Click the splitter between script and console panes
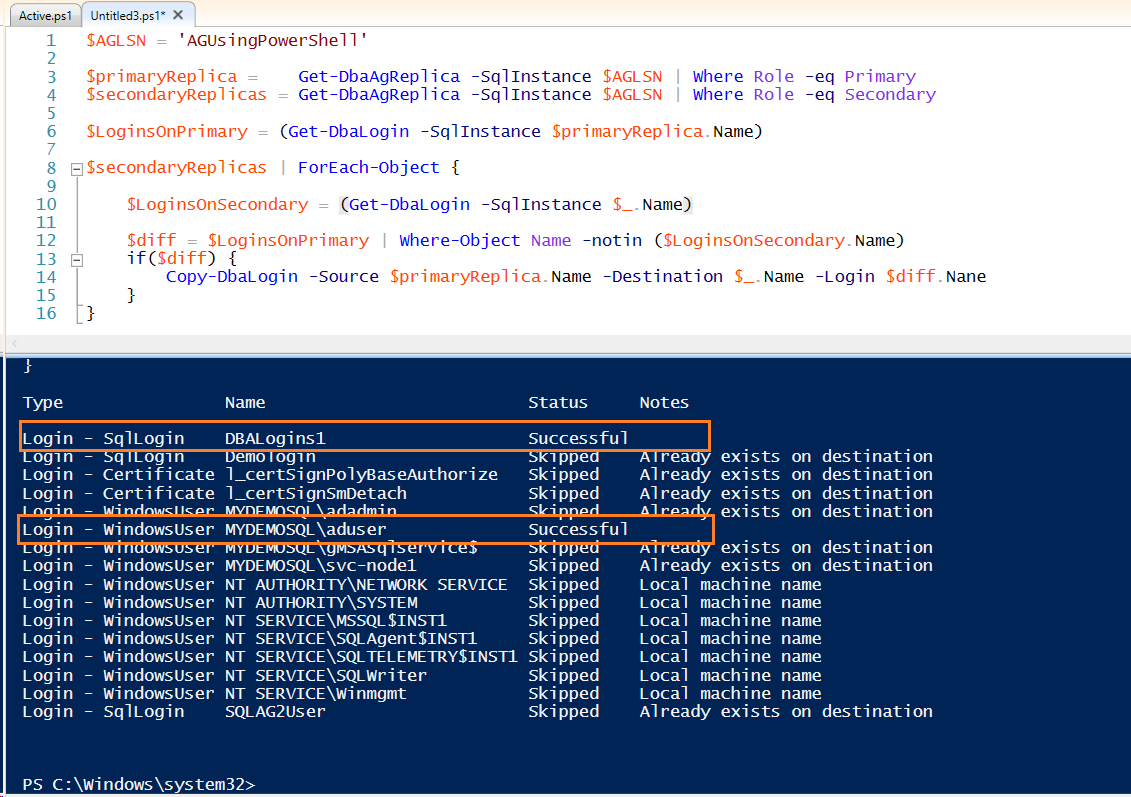This screenshot has height=797, width=1131. 565,350
